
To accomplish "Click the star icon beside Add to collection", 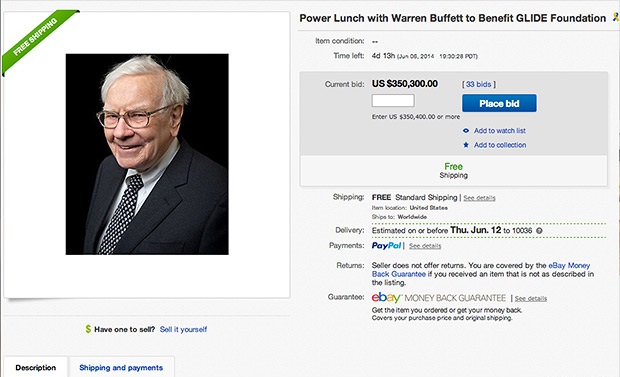I will tap(466, 145).
